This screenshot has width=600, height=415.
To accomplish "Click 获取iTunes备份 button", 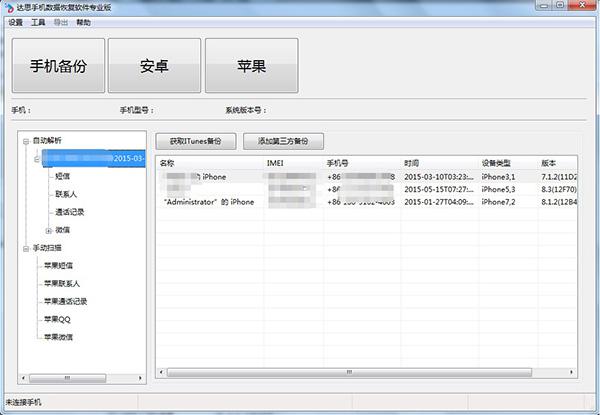I will click(x=196, y=141).
